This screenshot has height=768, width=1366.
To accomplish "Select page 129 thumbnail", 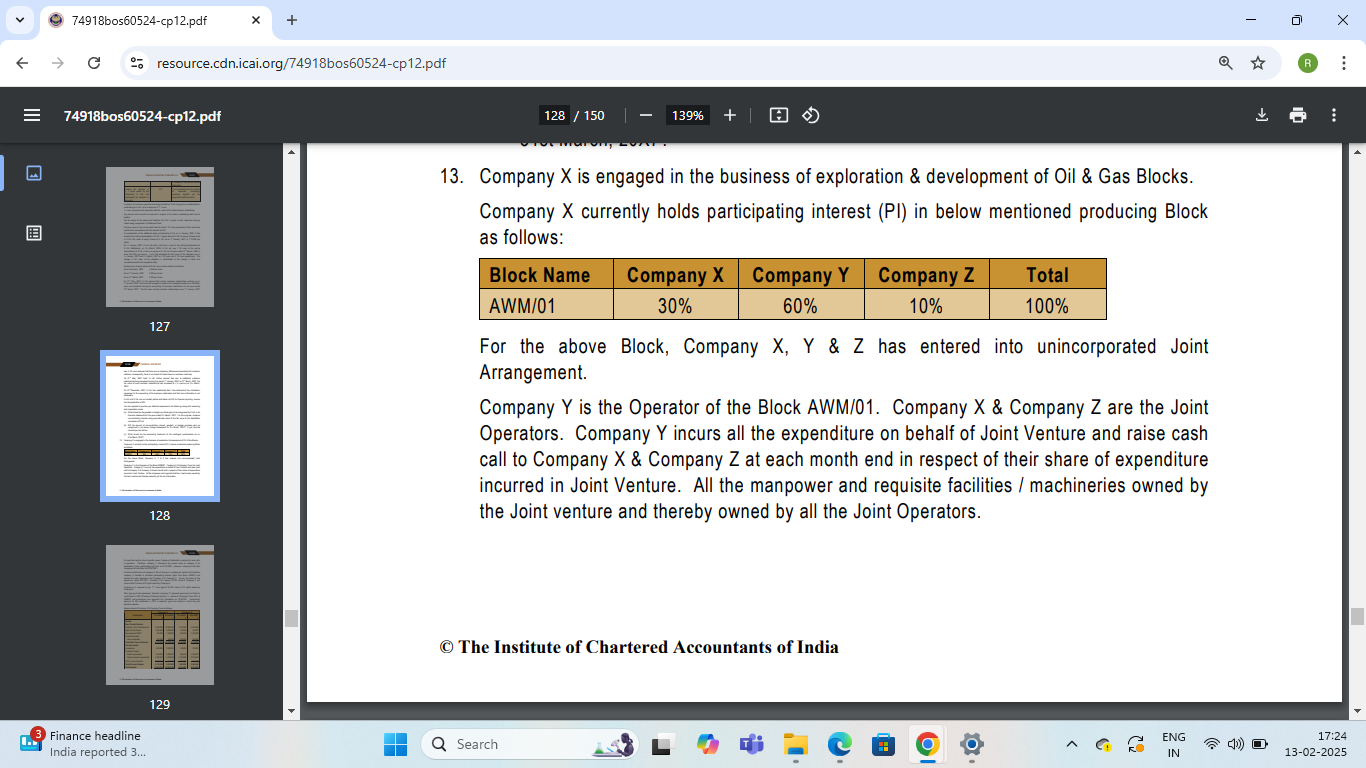I will (x=160, y=614).
